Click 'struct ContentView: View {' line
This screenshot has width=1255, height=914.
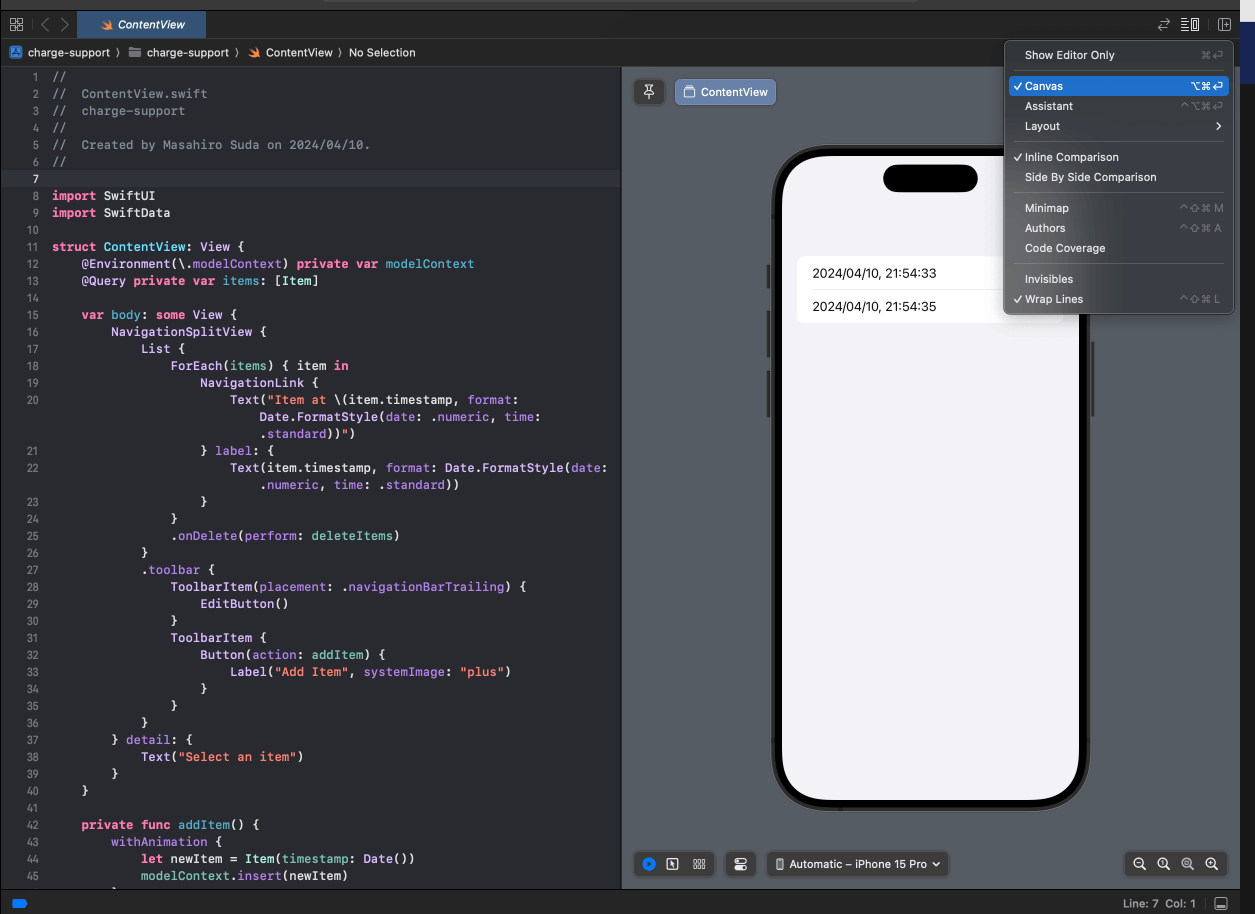(x=148, y=247)
